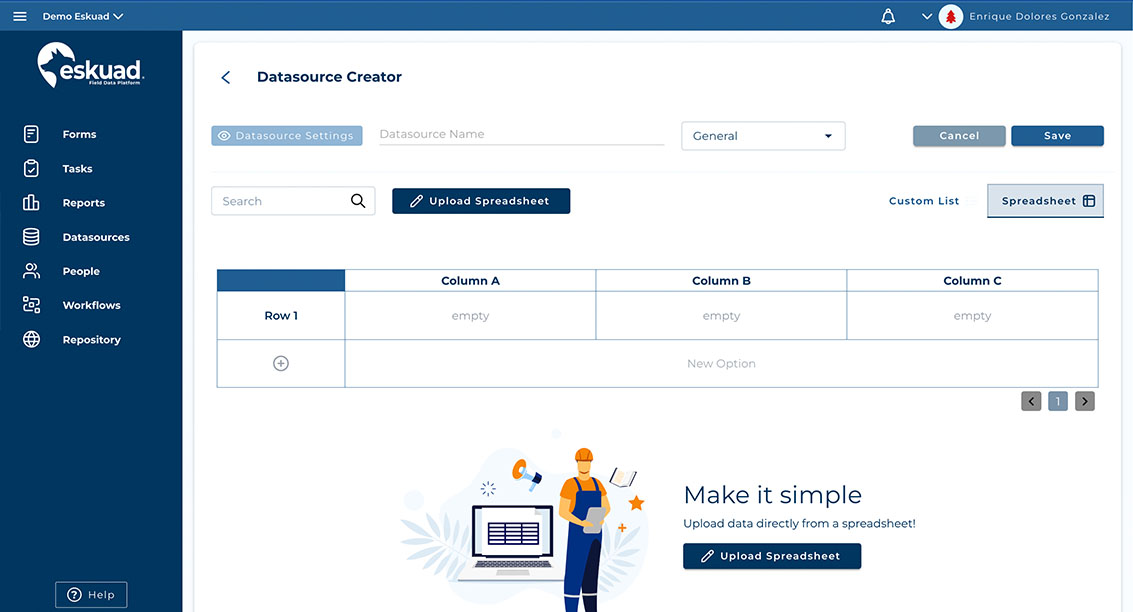Click the Save button

pos(1057,136)
